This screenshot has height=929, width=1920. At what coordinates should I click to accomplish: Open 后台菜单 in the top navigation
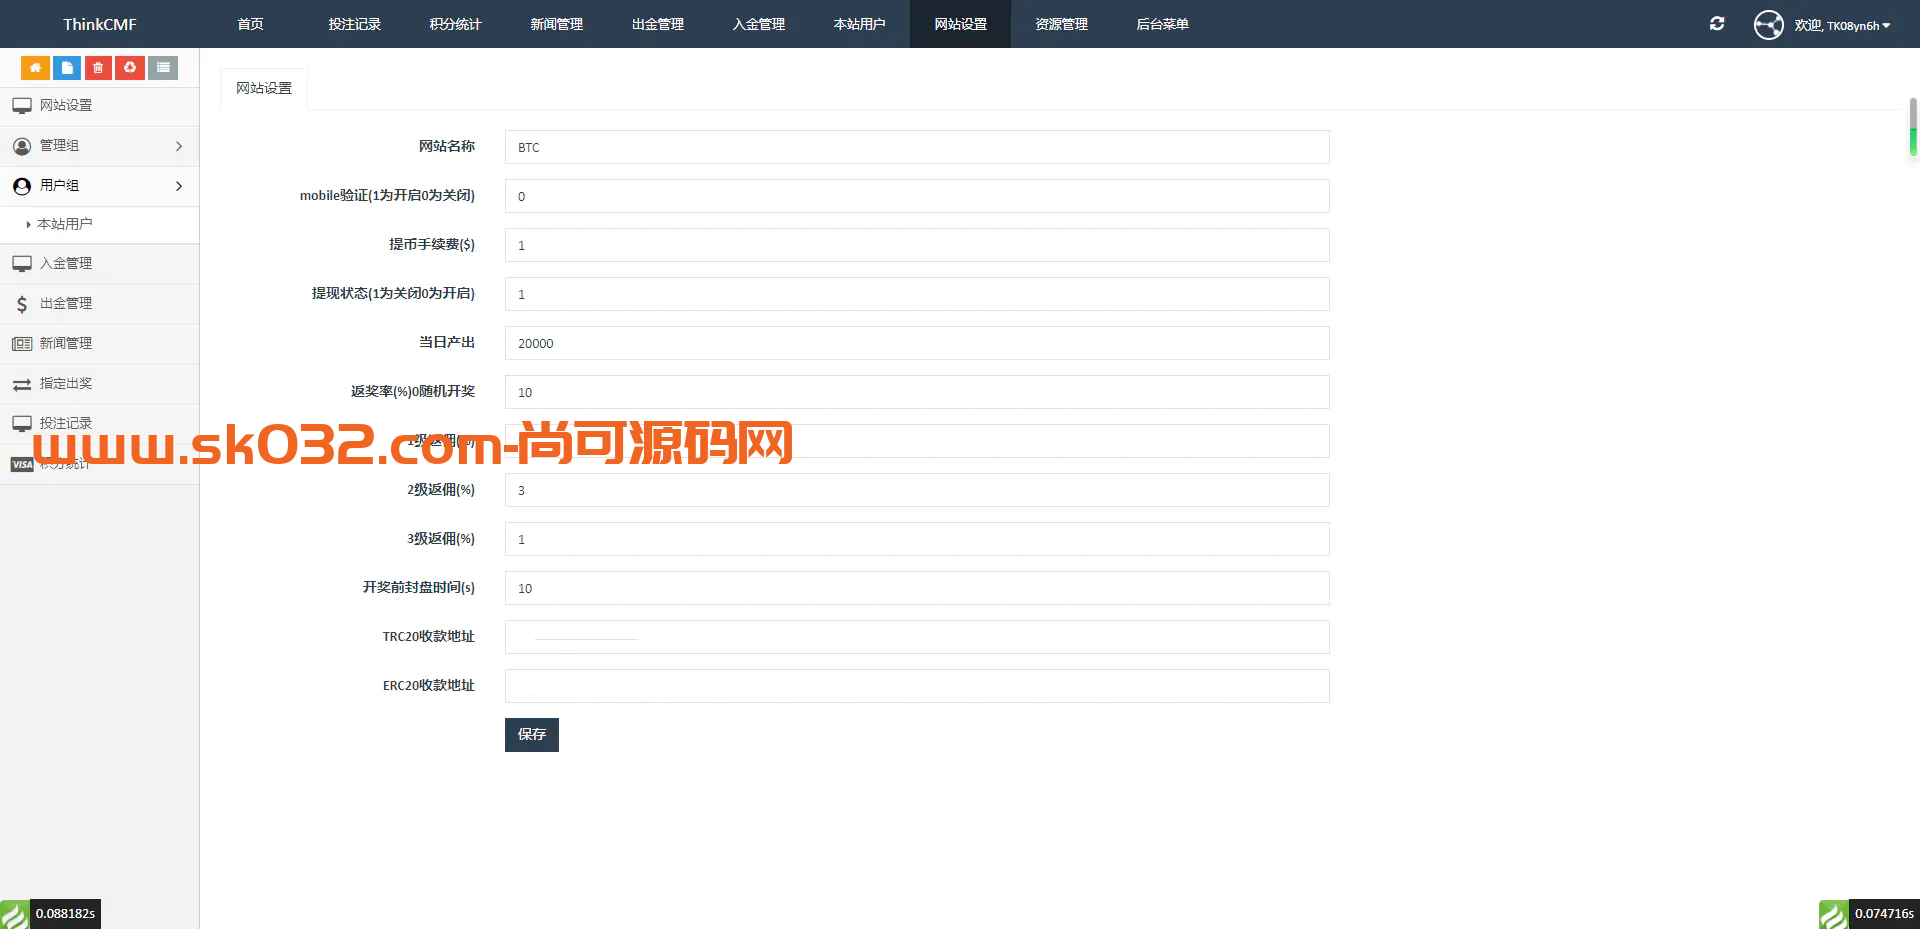coord(1163,24)
